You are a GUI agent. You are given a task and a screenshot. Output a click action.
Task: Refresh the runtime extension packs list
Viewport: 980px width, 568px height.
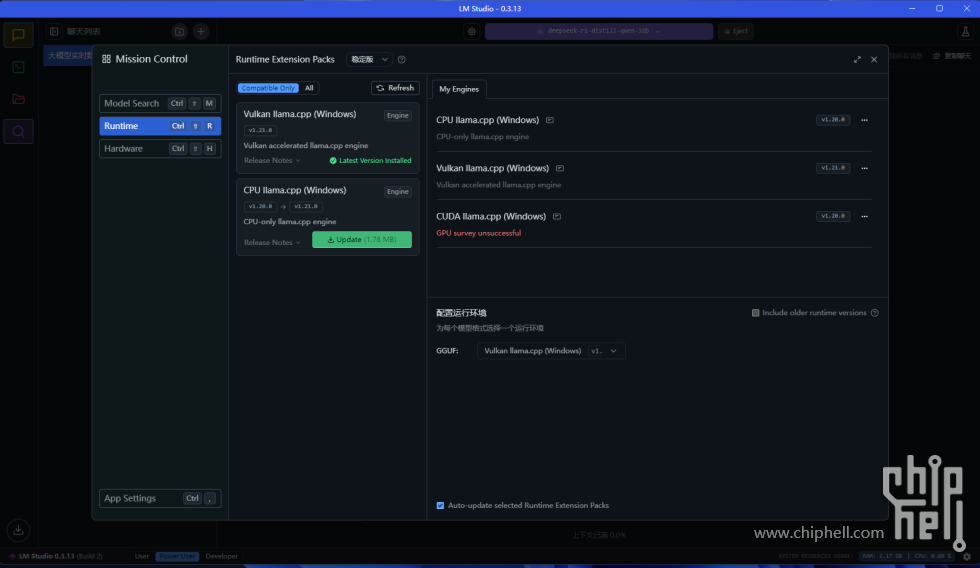point(395,88)
